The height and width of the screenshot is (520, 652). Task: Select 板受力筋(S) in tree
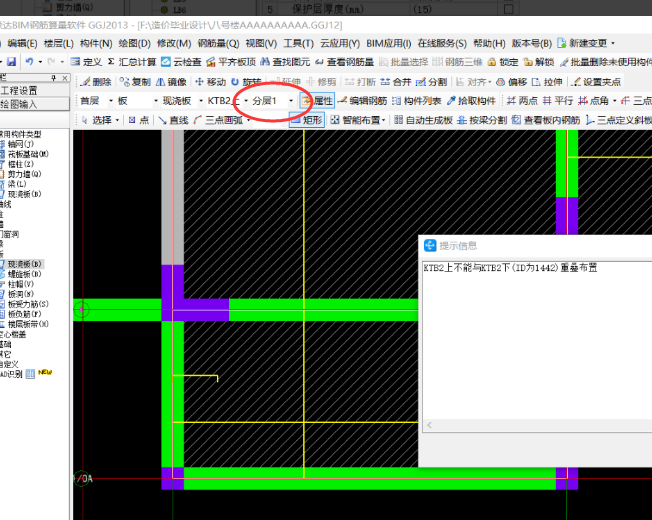24,304
